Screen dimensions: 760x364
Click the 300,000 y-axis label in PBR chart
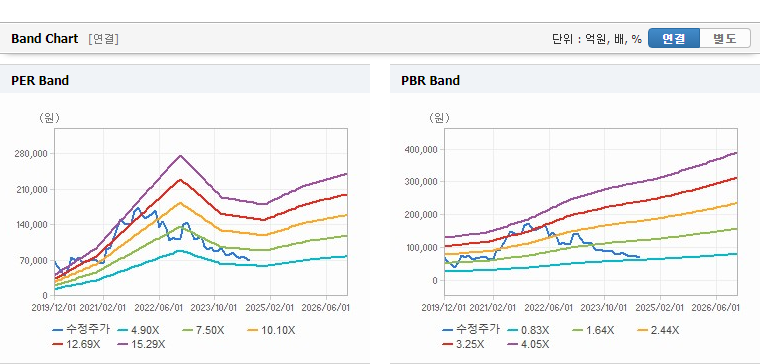(x=421, y=182)
